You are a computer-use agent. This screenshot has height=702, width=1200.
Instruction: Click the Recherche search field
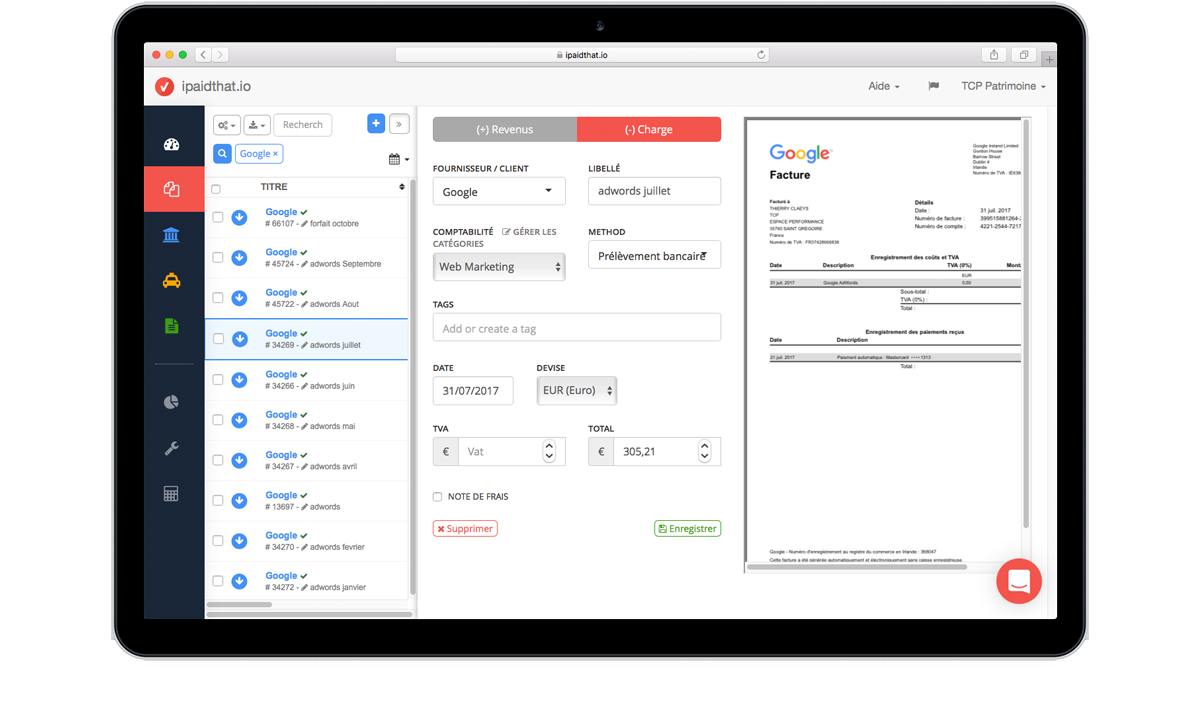(302, 125)
